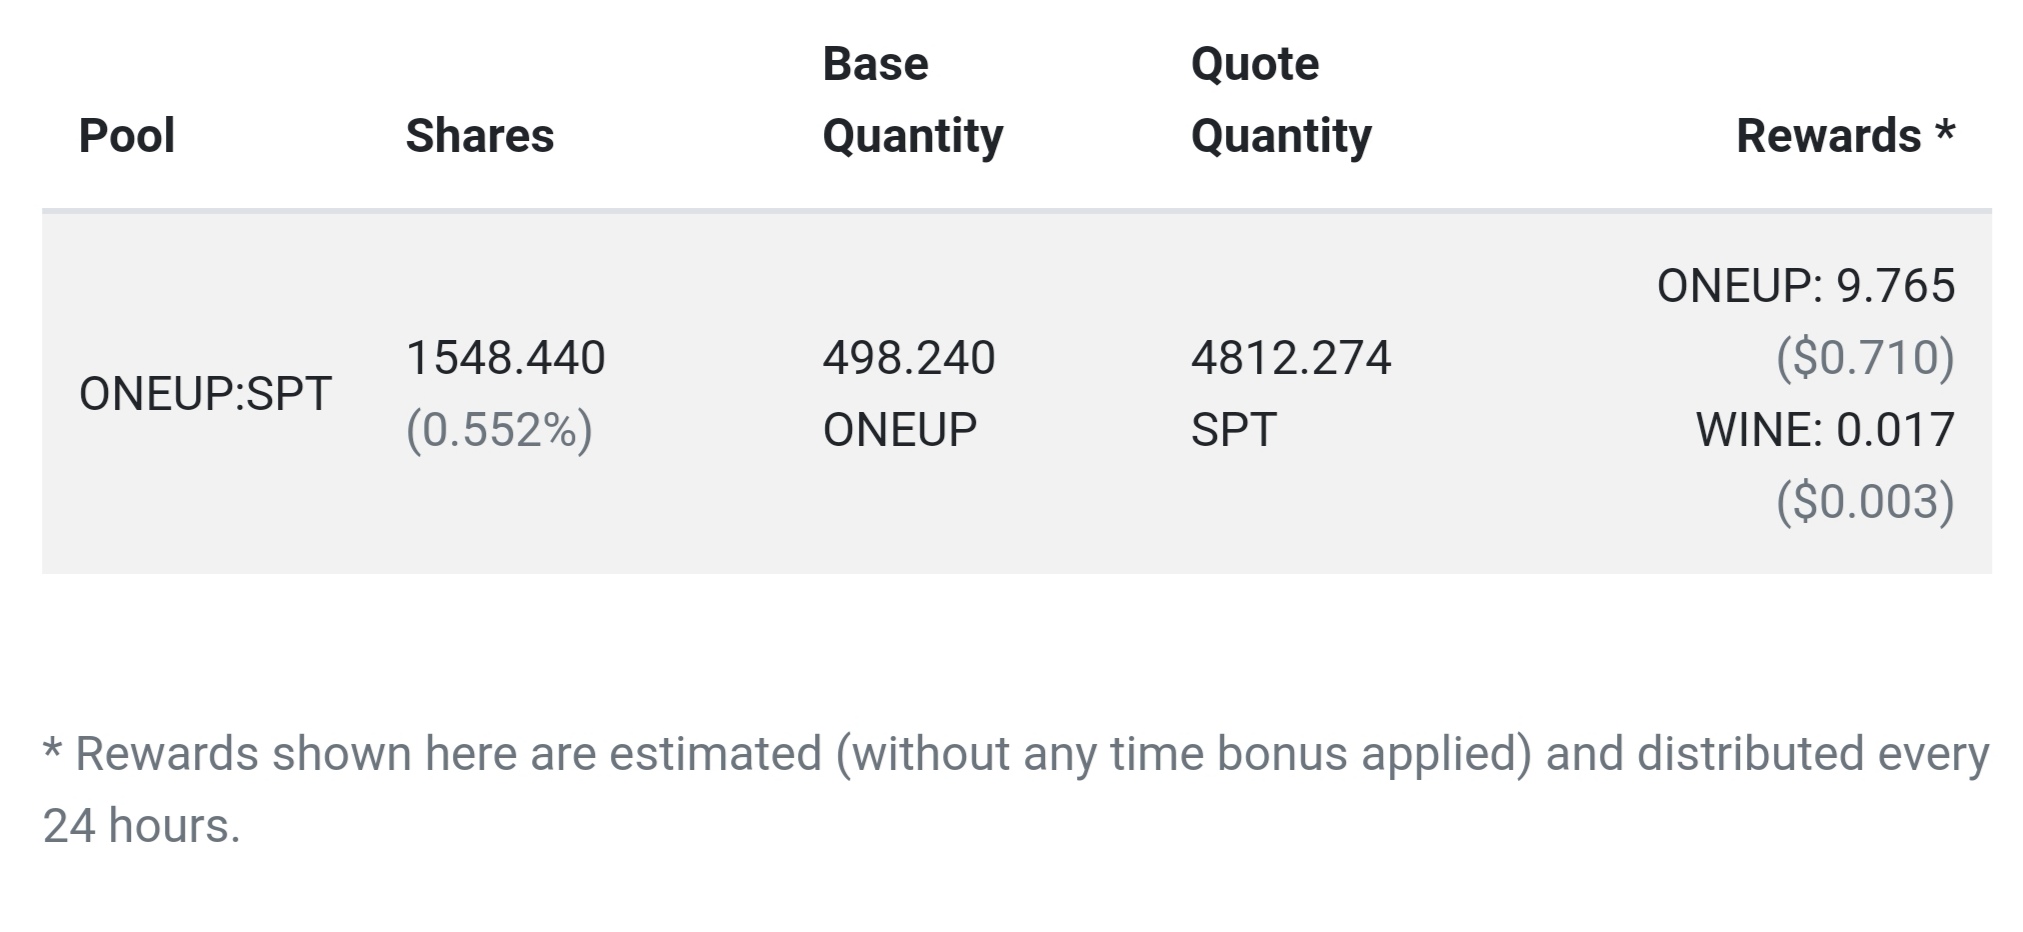The width and height of the screenshot is (2023, 932).
Task: Click the 498.240 base quantity value
Action: click(x=909, y=358)
